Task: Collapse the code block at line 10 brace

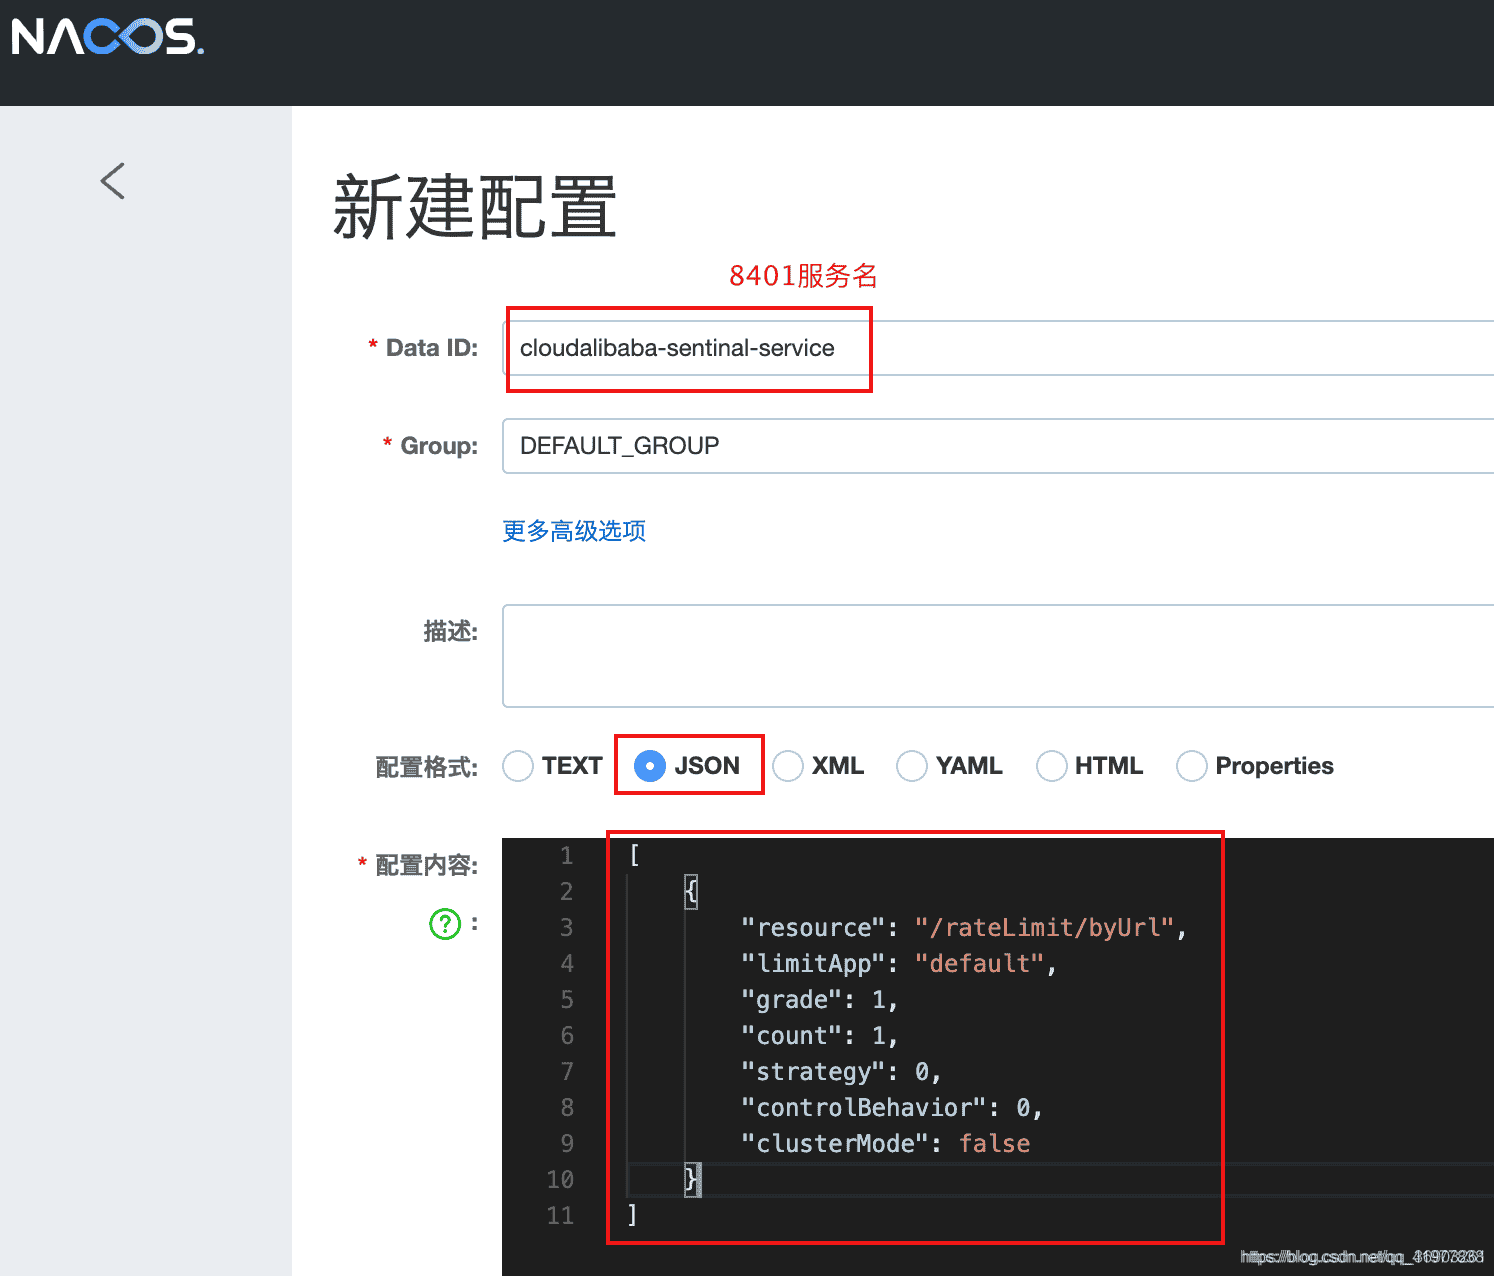Action: coord(690,1179)
